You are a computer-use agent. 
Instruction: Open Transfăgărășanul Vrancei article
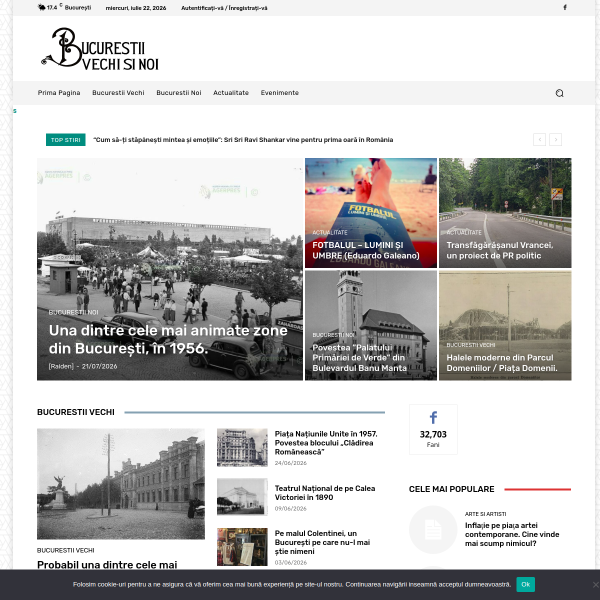[x=500, y=250]
